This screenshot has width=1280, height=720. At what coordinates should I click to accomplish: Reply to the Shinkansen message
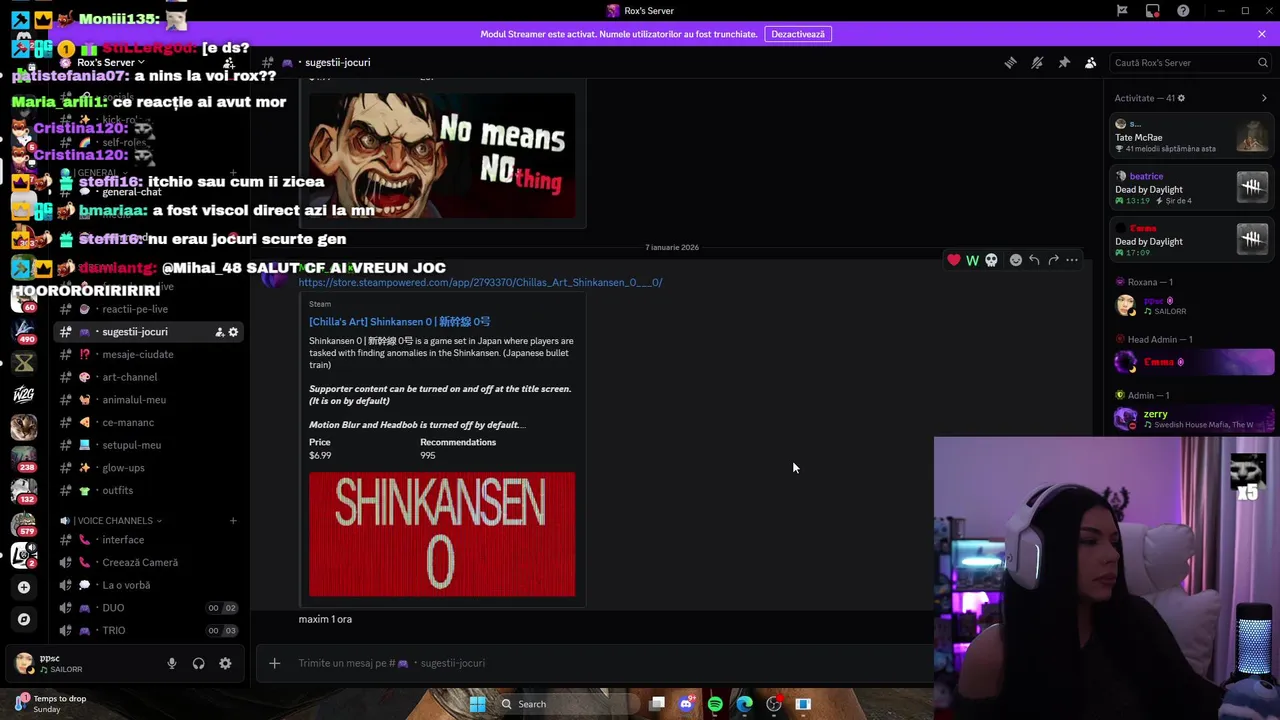coord(1035,260)
